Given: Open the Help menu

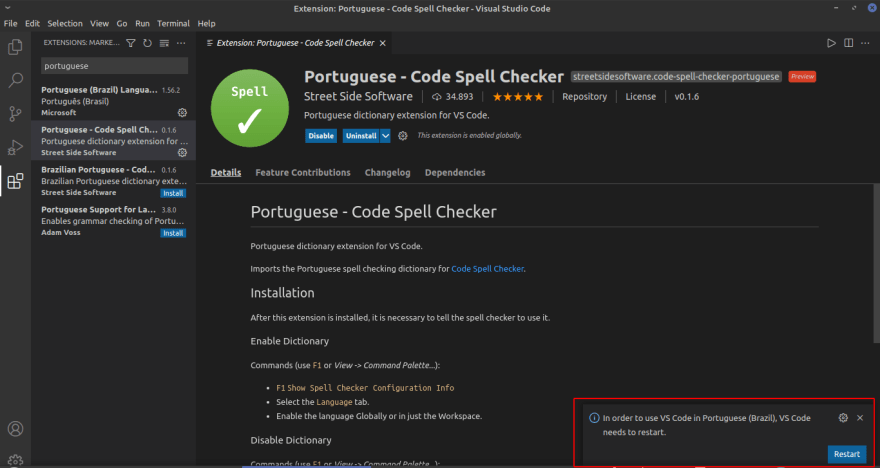Looking at the screenshot, I should pyautogui.click(x=207, y=24).
